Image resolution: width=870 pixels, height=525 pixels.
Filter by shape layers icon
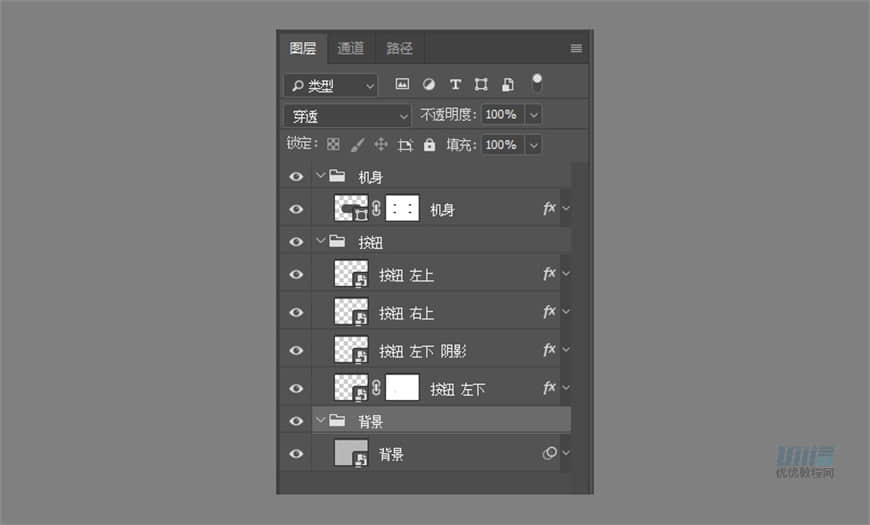[x=481, y=84]
